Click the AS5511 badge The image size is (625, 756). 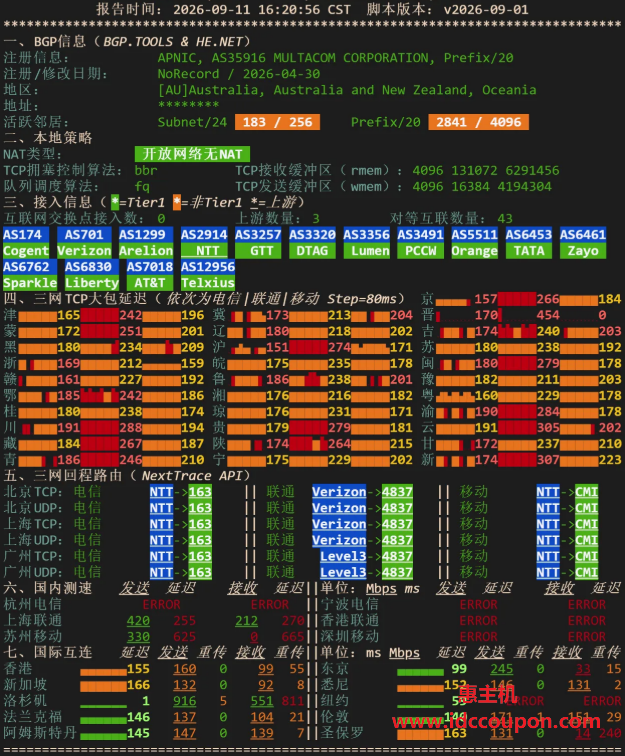(x=475, y=235)
